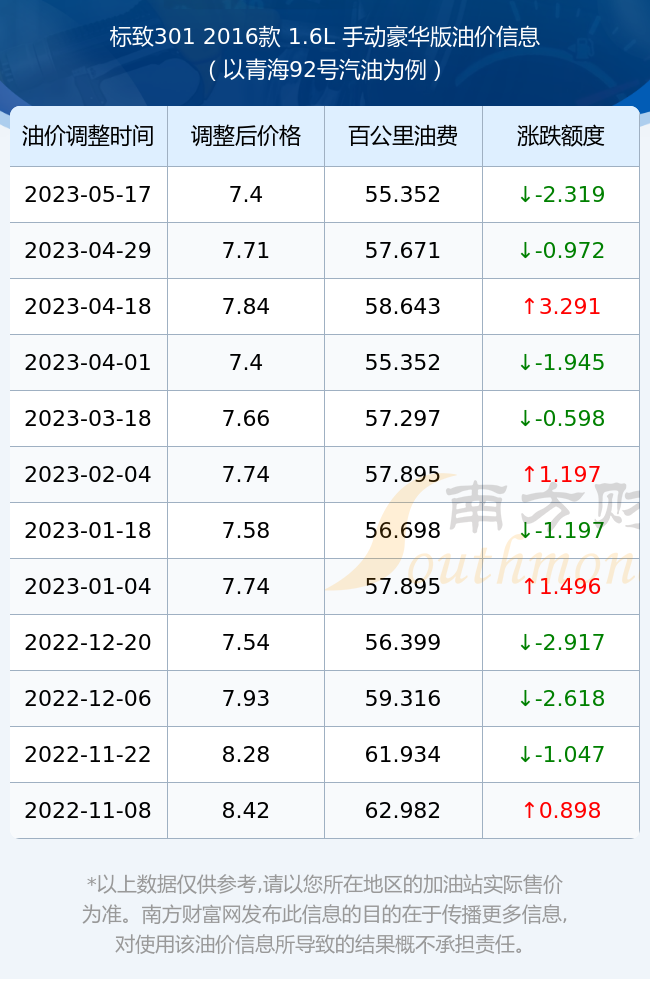Click fuel cost value 62.982
The height and width of the screenshot is (1000, 650).
click(x=403, y=810)
